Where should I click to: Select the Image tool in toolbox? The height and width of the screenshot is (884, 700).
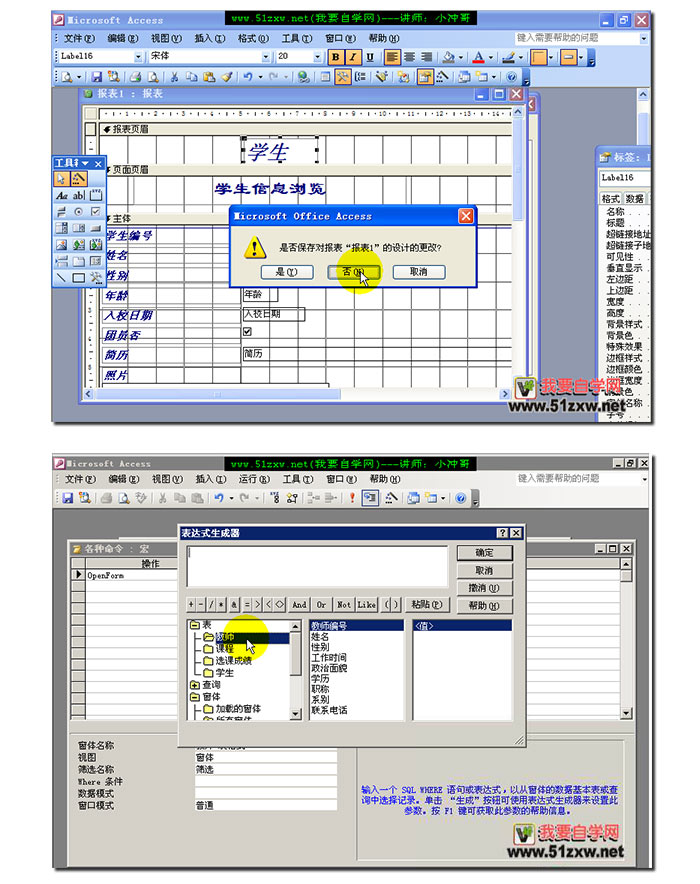coord(61,245)
